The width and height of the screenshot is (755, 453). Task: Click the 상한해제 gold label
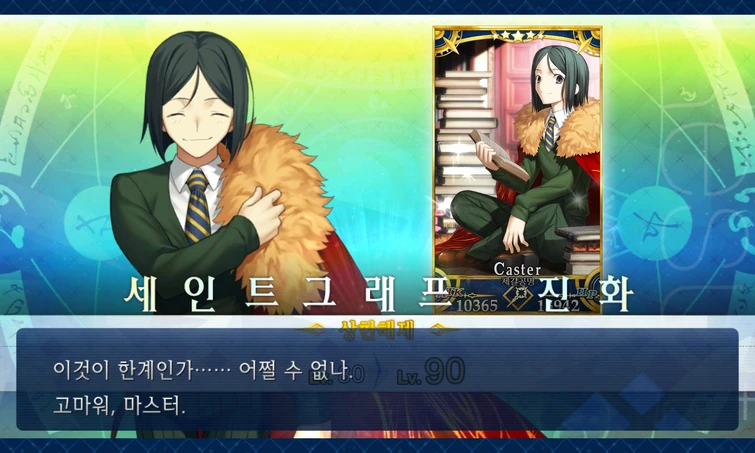click(x=377, y=330)
